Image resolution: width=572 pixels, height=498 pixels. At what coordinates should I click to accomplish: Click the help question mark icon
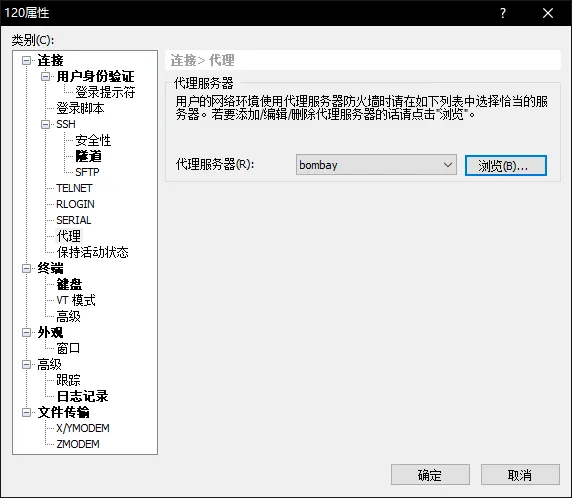[503, 13]
